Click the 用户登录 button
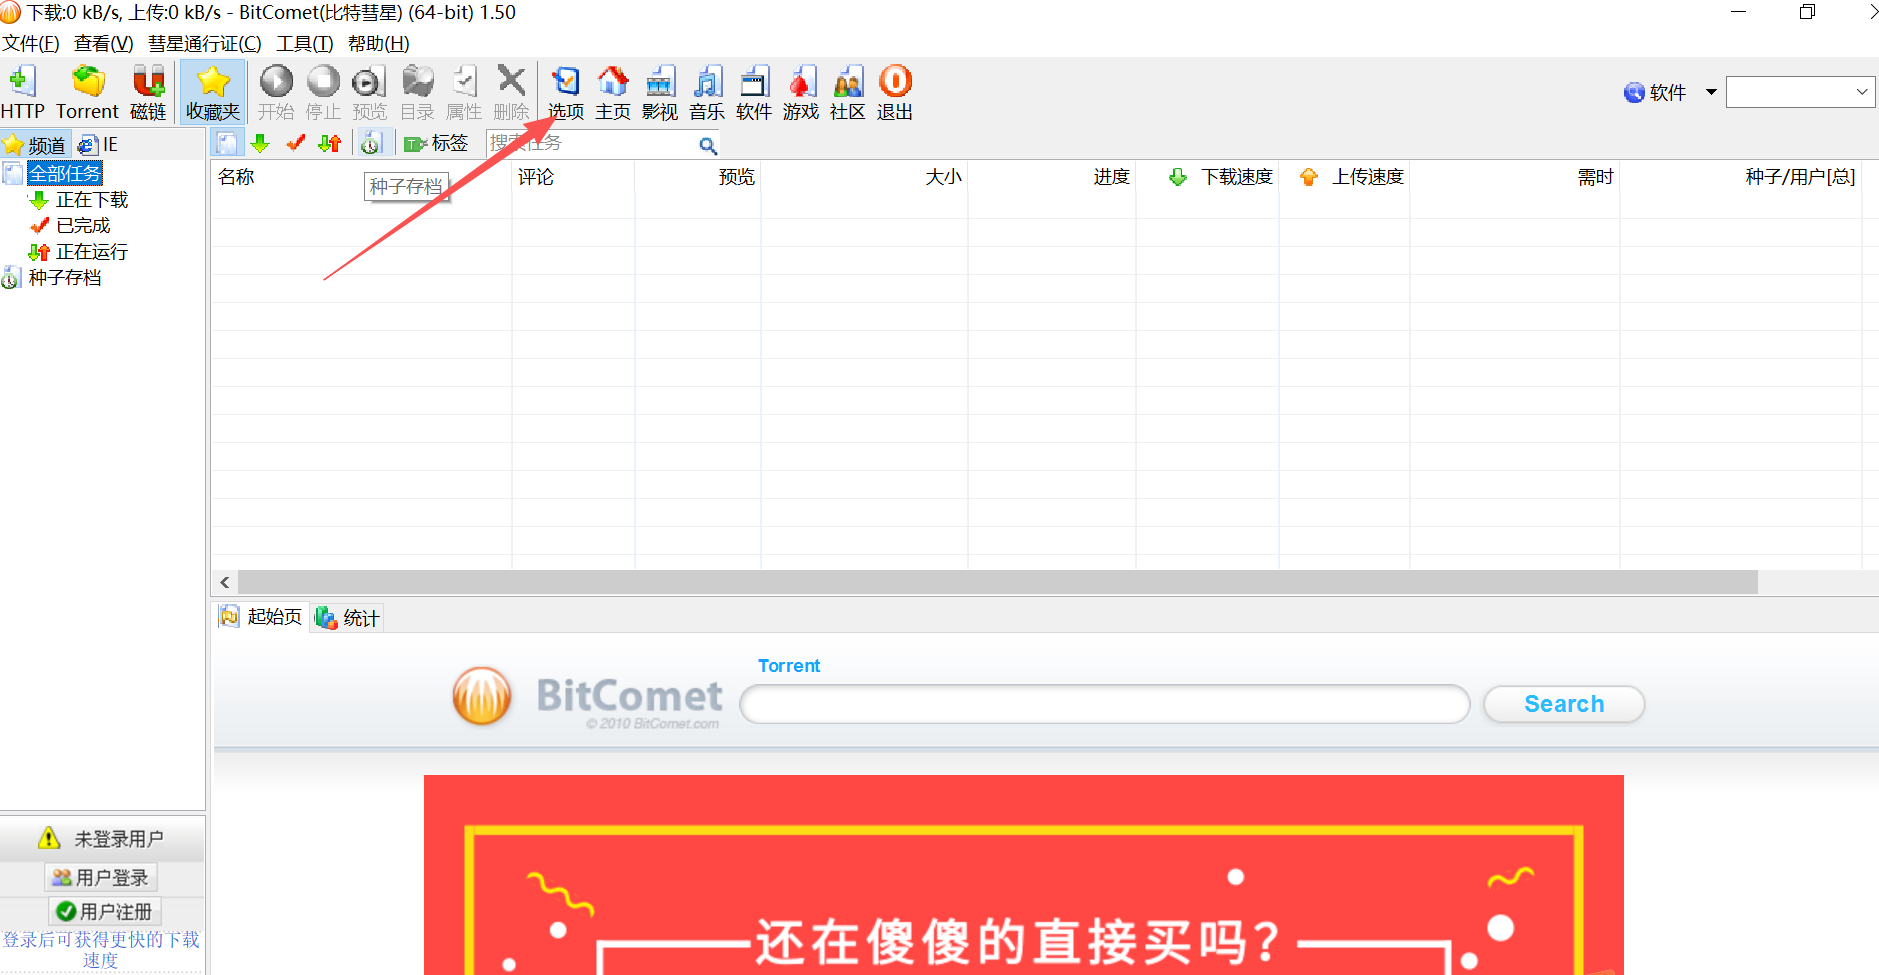Viewport: 1879px width, 975px height. click(101, 877)
